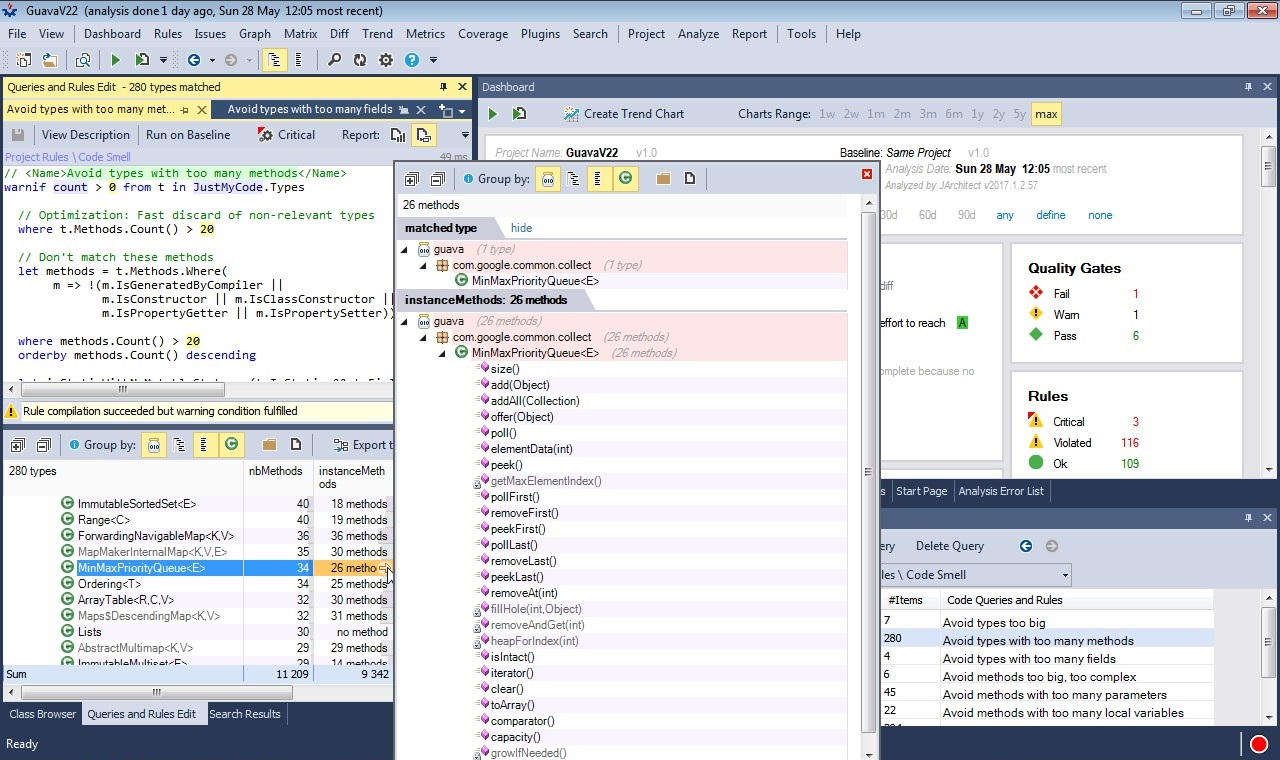Image resolution: width=1280 pixels, height=760 pixels.
Task: Toggle group by package list in popup toolbar
Action: click(599, 179)
